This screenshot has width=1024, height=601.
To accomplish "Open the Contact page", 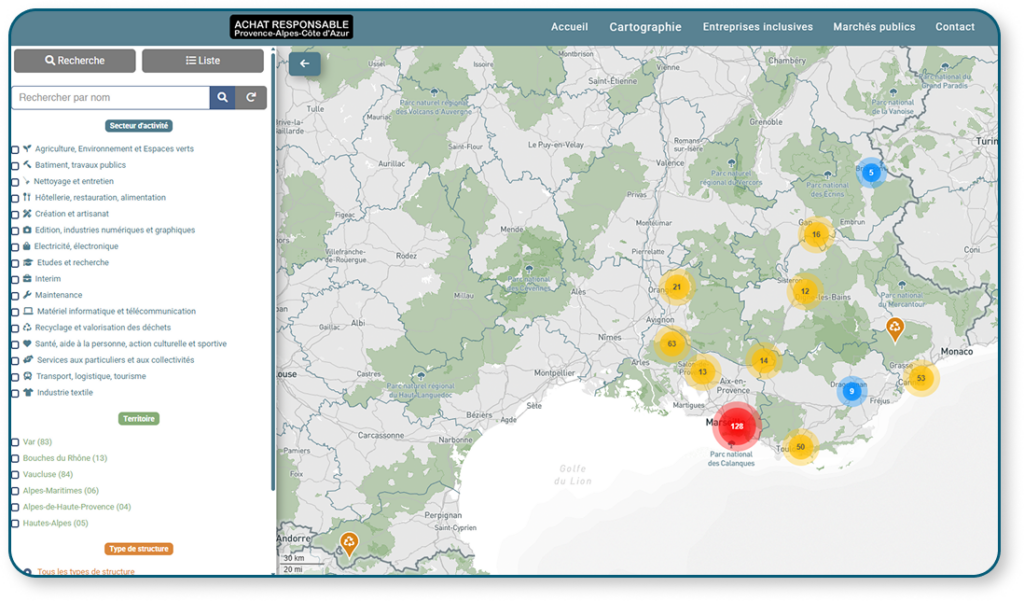I will point(955,27).
